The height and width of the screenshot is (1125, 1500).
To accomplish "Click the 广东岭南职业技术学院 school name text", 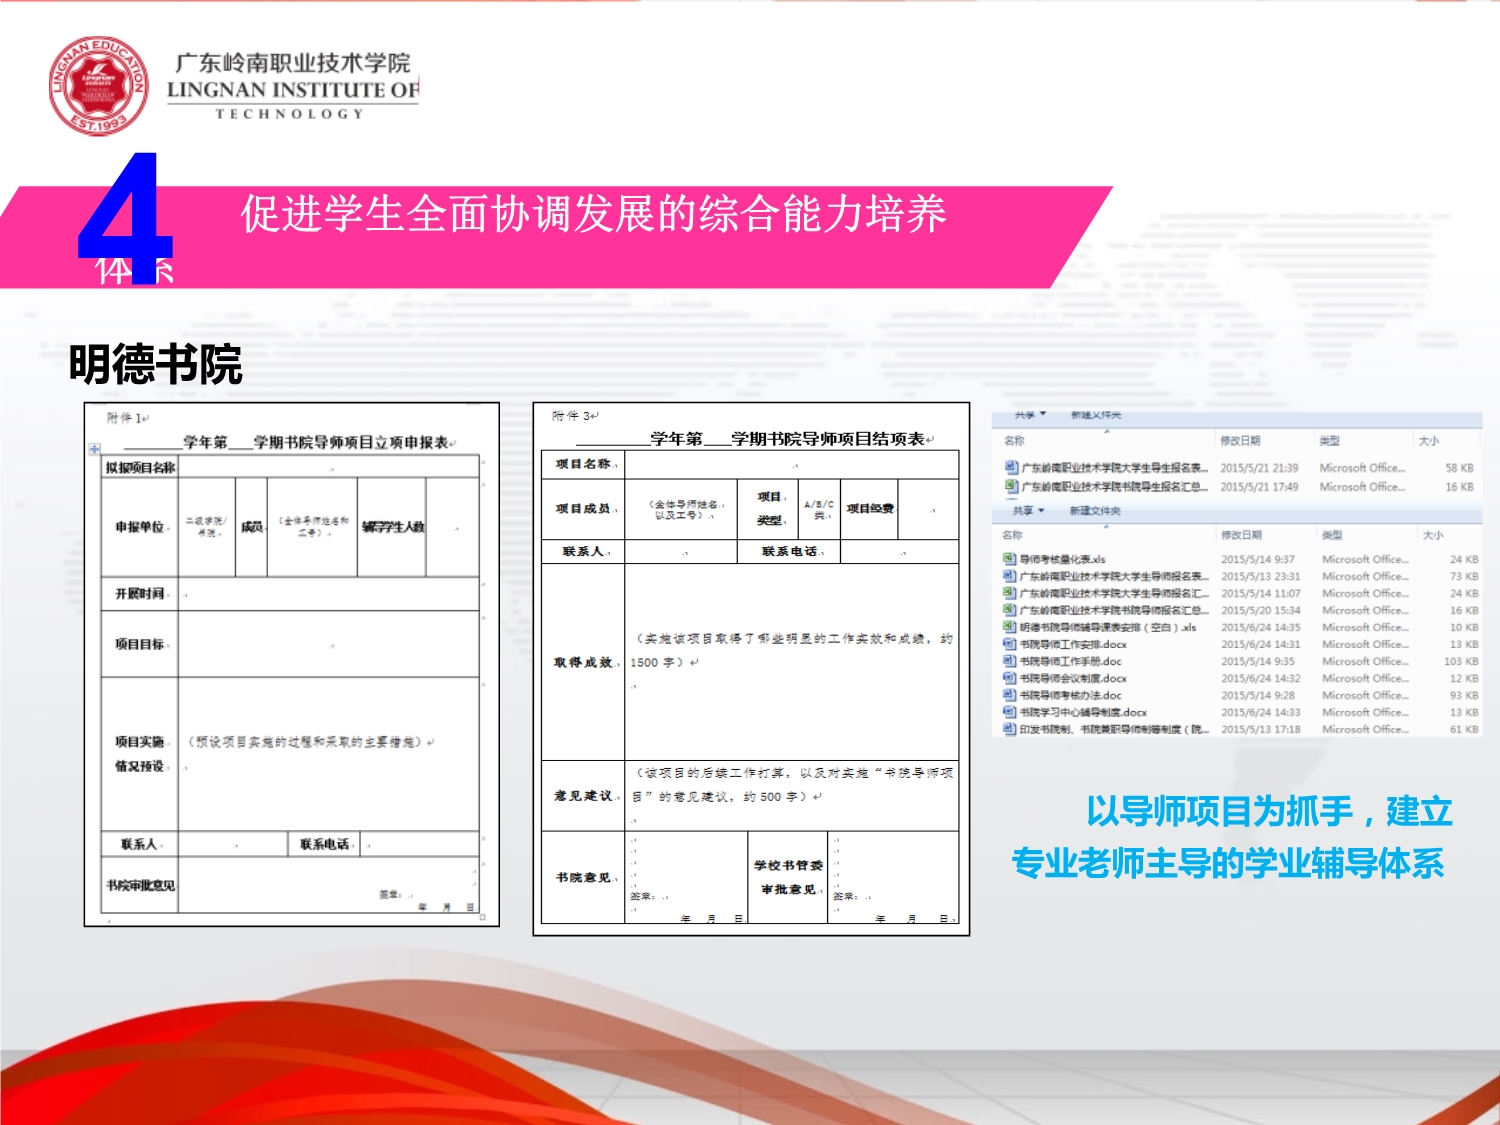I will [292, 63].
